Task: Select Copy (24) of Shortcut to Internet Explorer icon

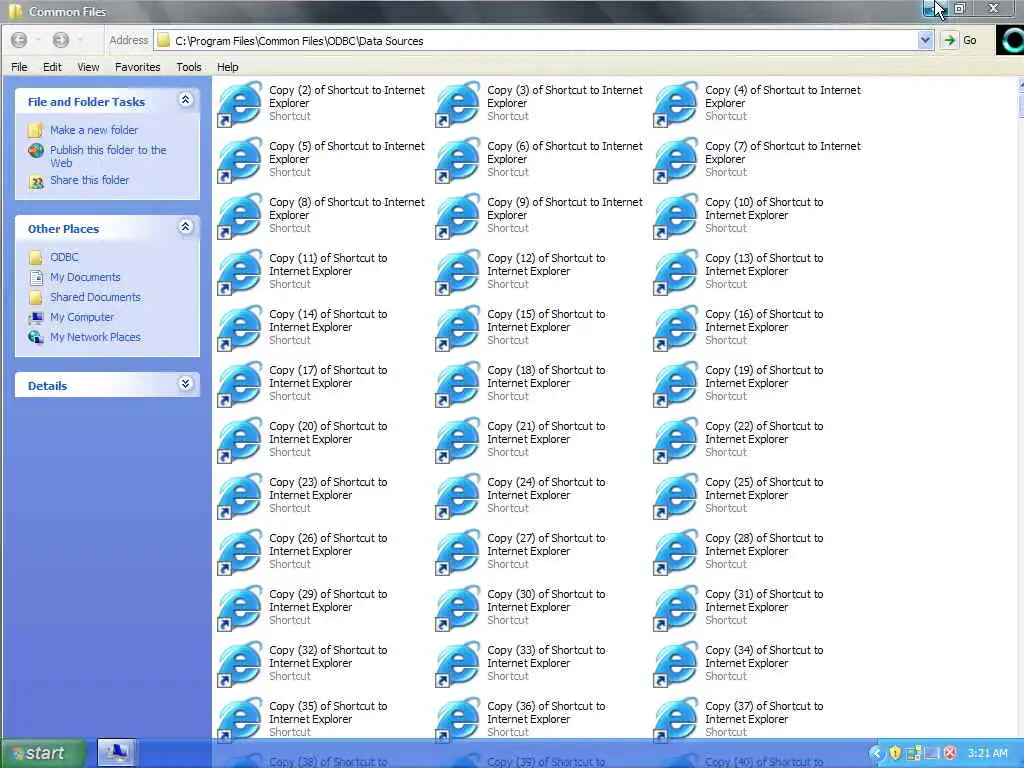Action: [458, 497]
